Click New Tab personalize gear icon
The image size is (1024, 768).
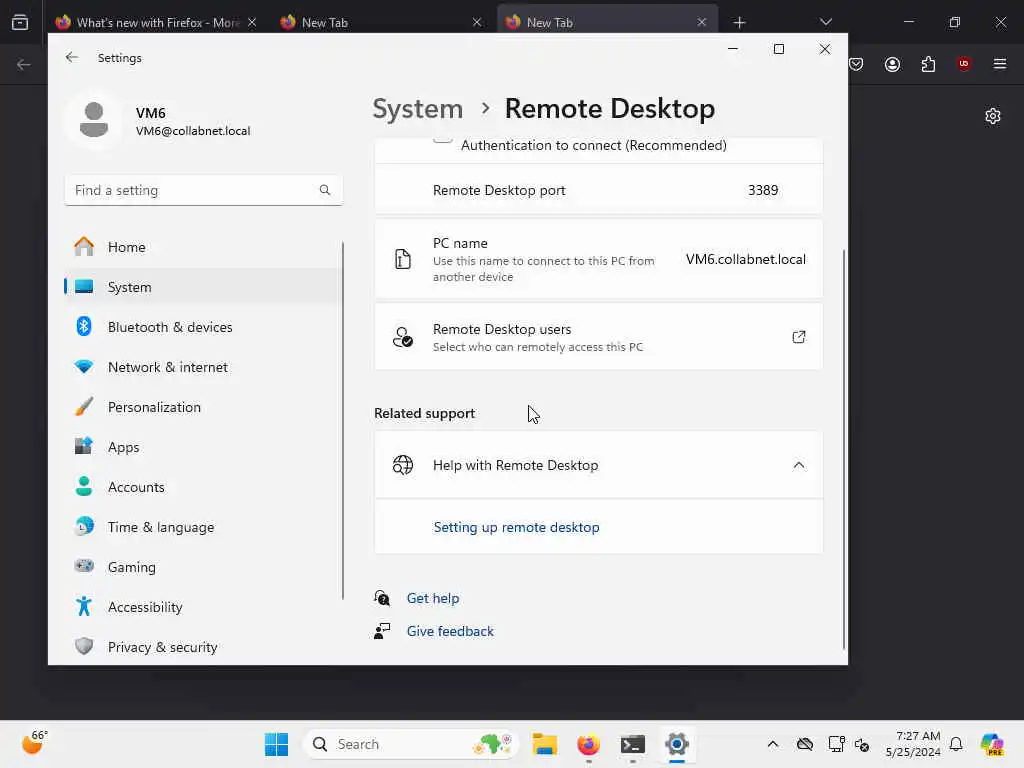993,116
